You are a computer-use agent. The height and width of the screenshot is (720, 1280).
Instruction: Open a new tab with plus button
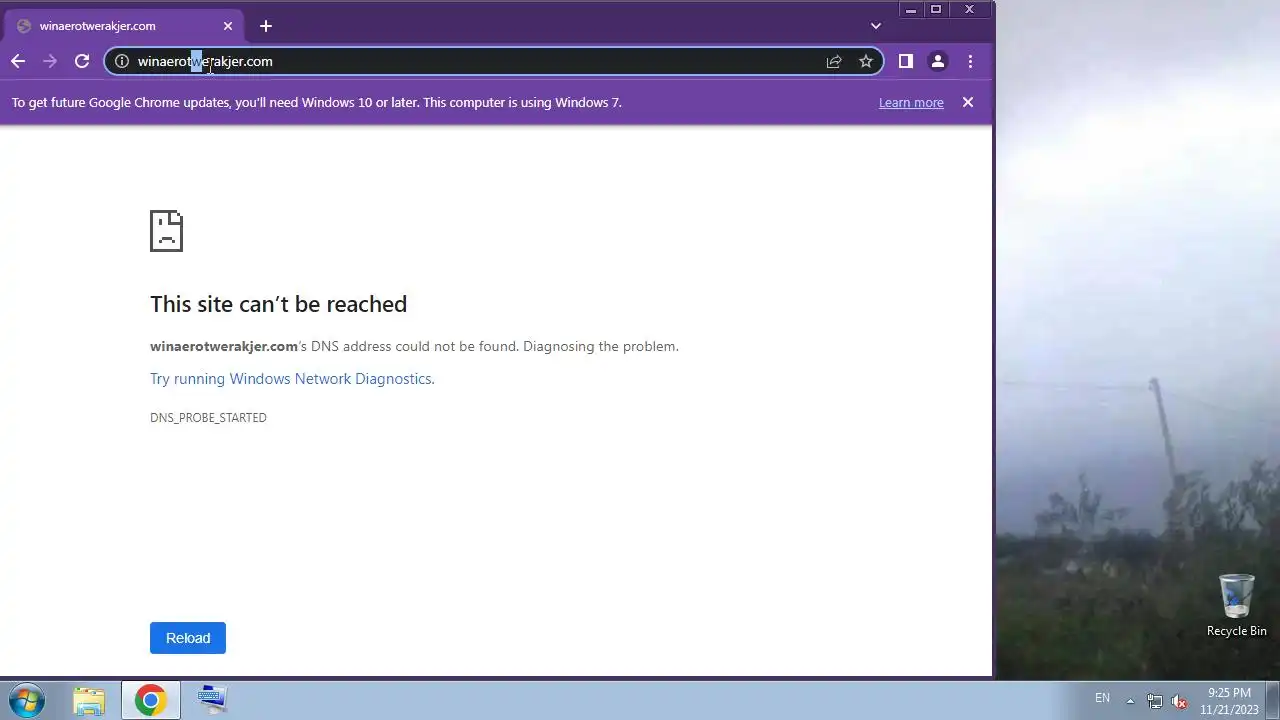click(265, 26)
